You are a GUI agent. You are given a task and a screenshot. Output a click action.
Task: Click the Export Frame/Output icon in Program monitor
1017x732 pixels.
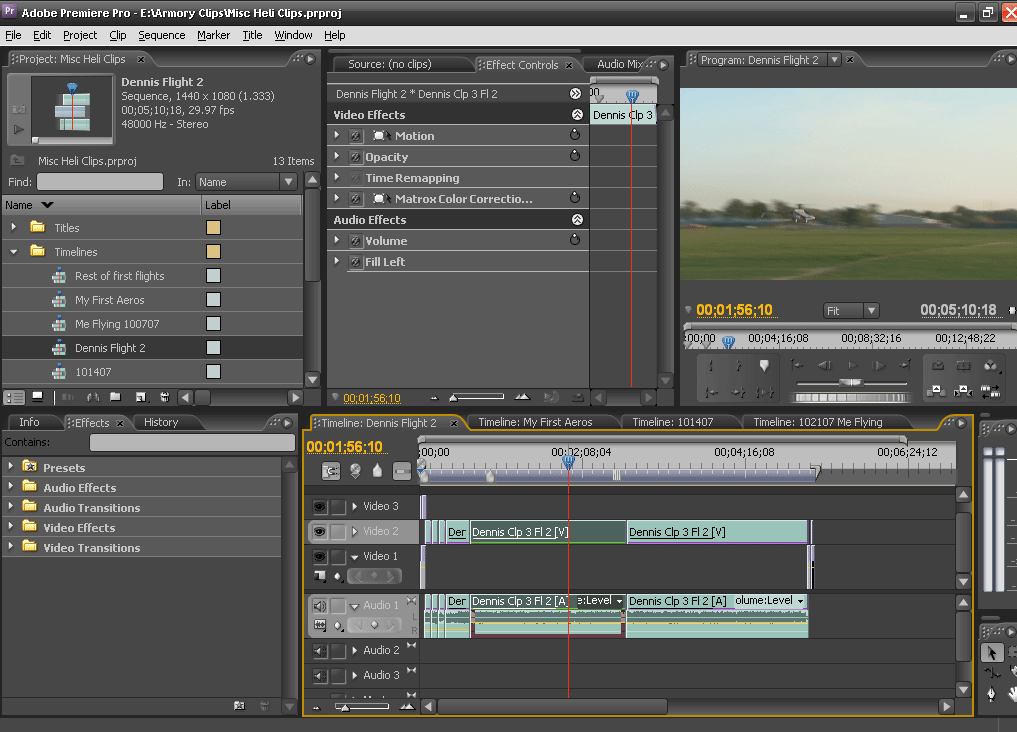click(990, 366)
